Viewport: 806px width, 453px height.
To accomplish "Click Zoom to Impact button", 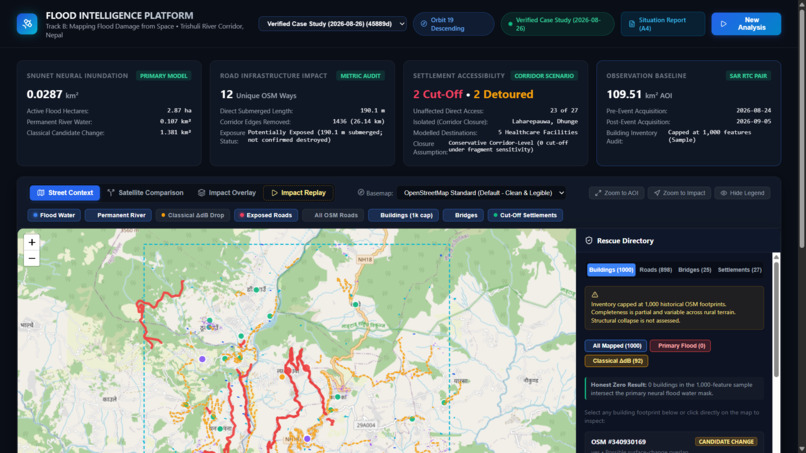I will pyautogui.click(x=679, y=193).
